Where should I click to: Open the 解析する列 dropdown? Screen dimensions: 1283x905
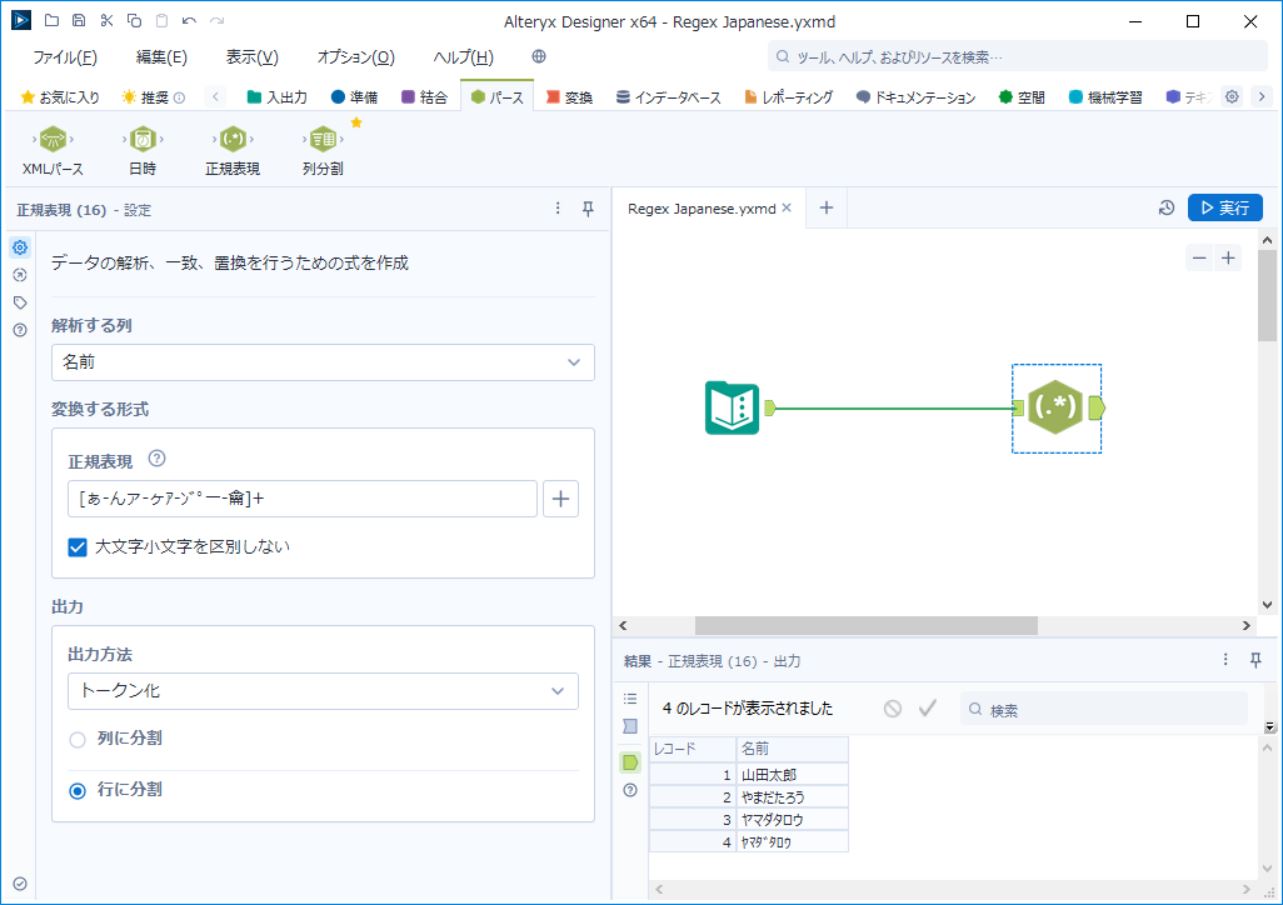(322, 362)
